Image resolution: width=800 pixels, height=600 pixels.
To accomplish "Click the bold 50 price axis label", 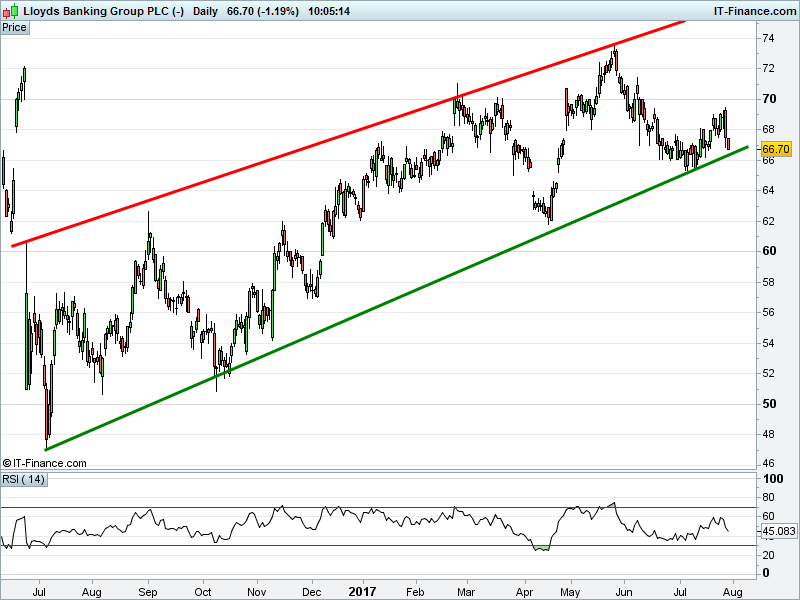I will pyautogui.click(x=769, y=404).
